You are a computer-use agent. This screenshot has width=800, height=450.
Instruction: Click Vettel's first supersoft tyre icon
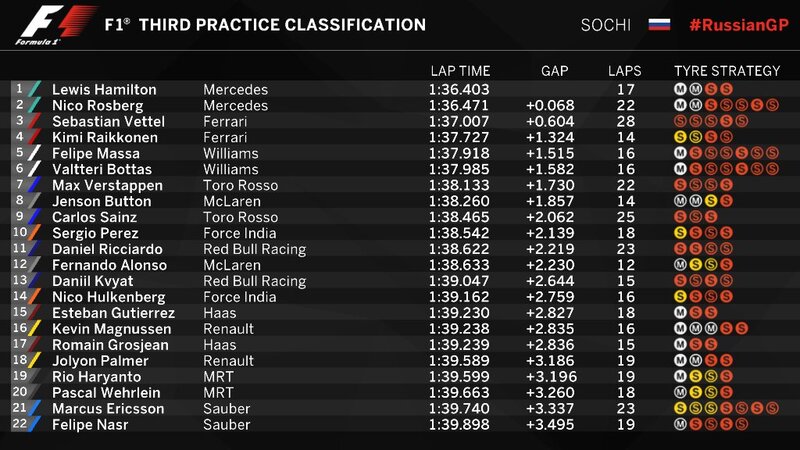click(680, 120)
